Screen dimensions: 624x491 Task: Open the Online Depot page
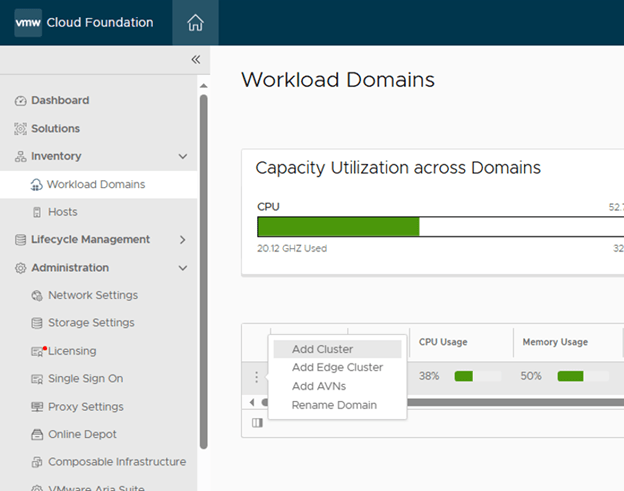(82, 434)
